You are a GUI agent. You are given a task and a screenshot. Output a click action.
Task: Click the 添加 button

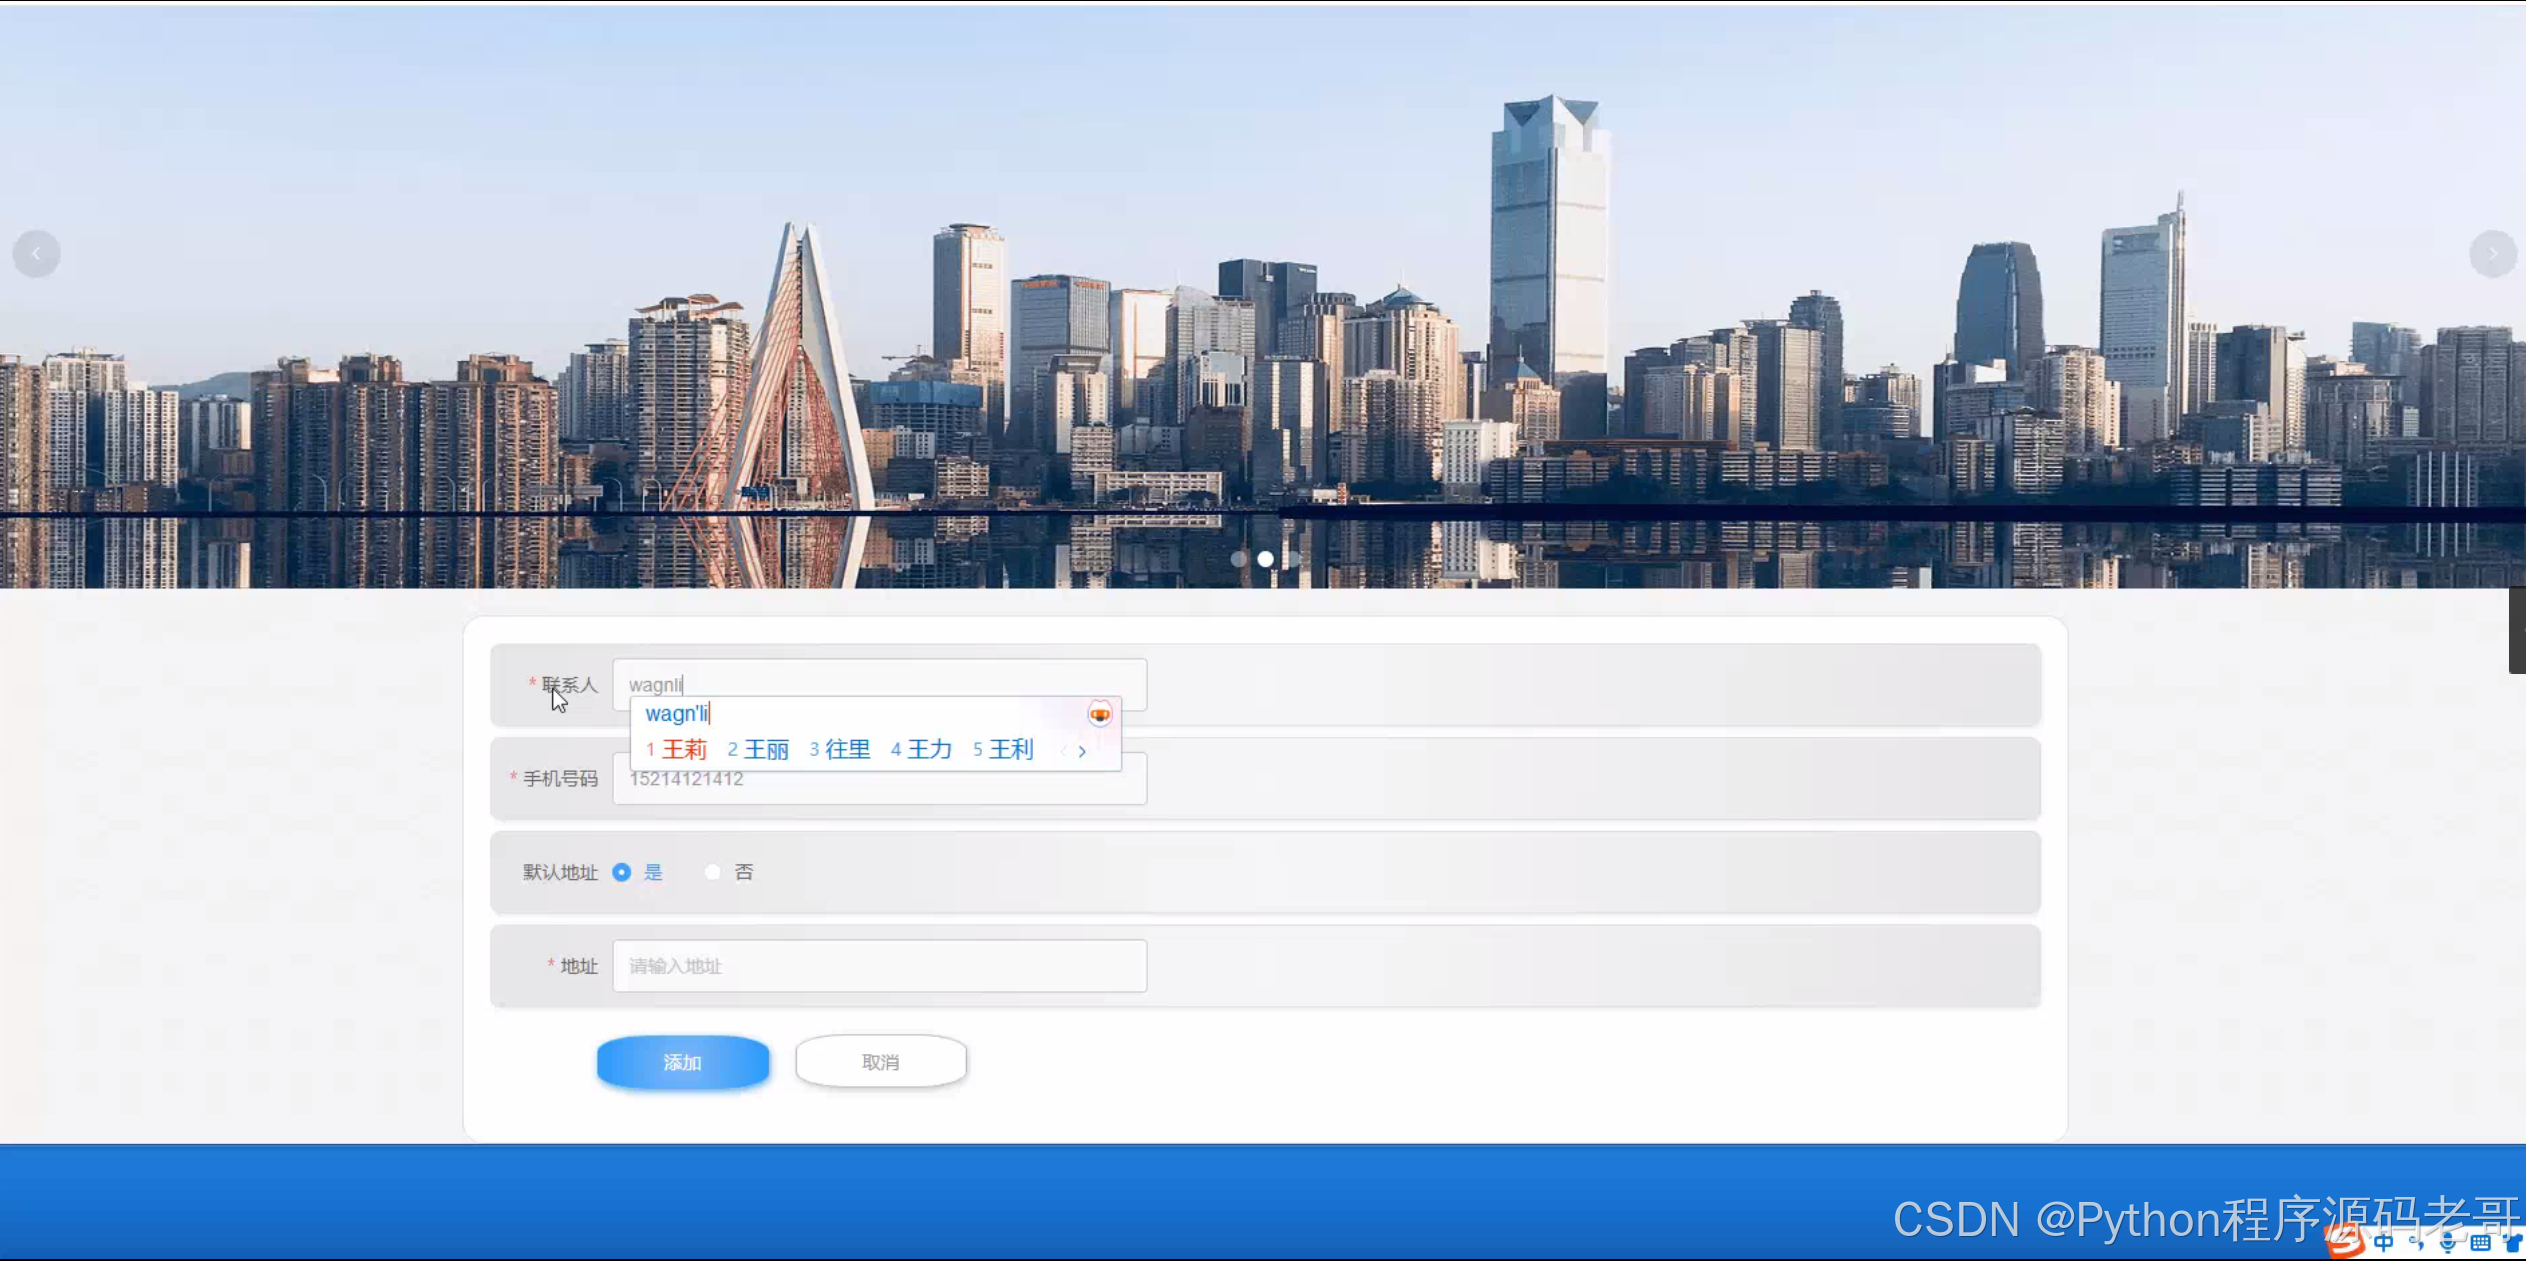pyautogui.click(x=683, y=1062)
